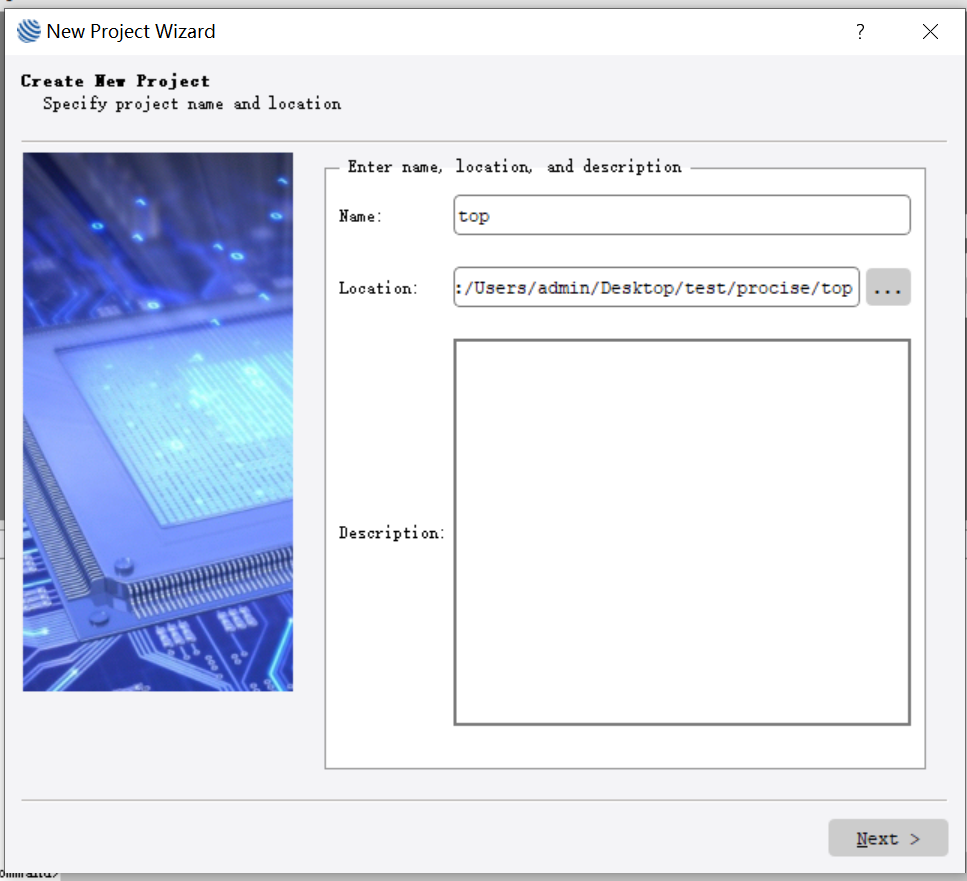The image size is (967, 881).
Task: Click the "New Project Wizard" title bar text
Action: [x=131, y=32]
